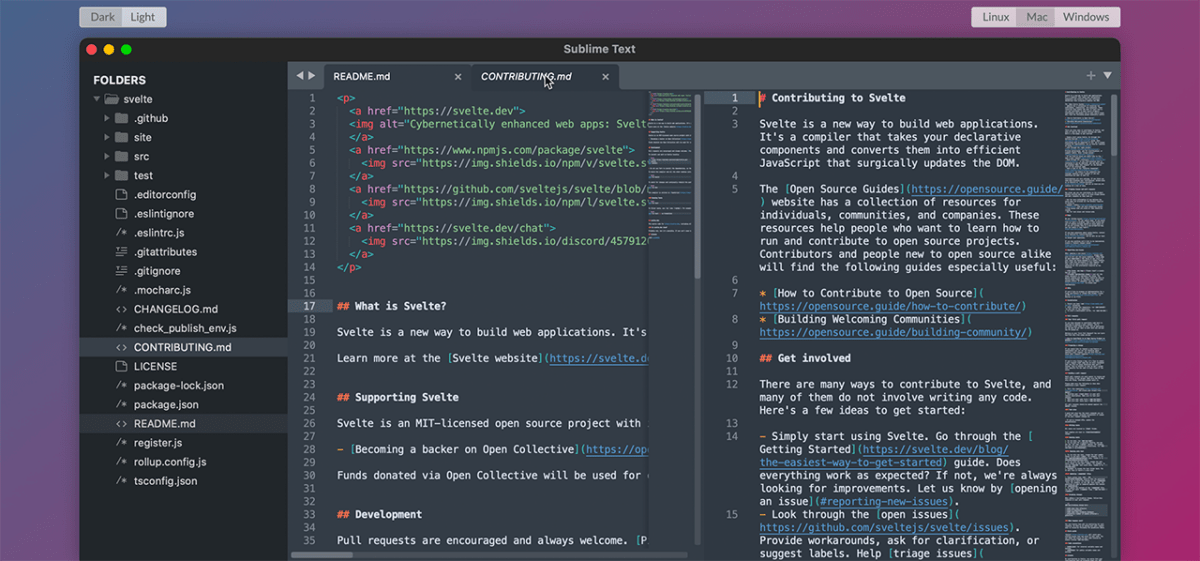The width and height of the screenshot is (1200, 561).
Task: Select the Linux platform option
Action: click(x=995, y=17)
